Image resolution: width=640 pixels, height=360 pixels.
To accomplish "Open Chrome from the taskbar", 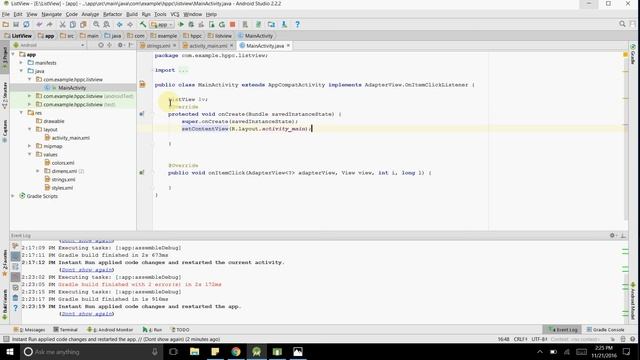I will tap(236, 351).
